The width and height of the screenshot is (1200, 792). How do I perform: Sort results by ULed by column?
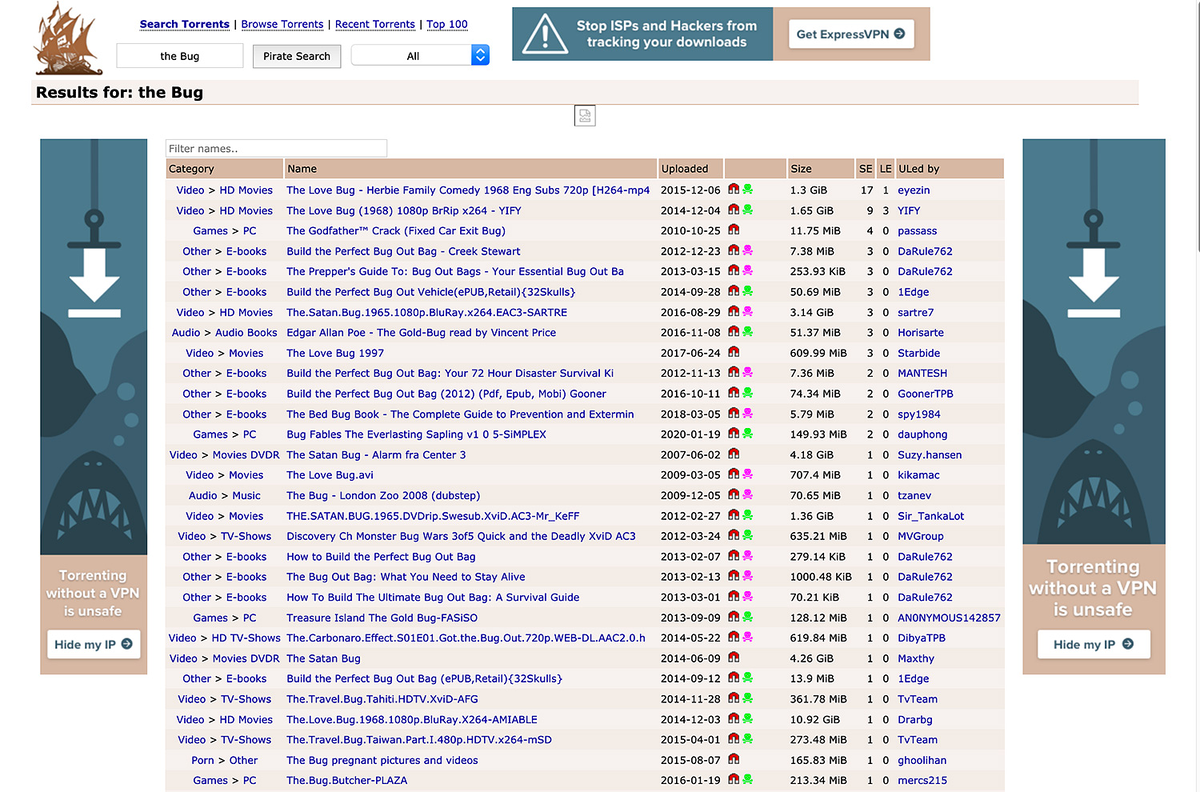[x=919, y=169]
